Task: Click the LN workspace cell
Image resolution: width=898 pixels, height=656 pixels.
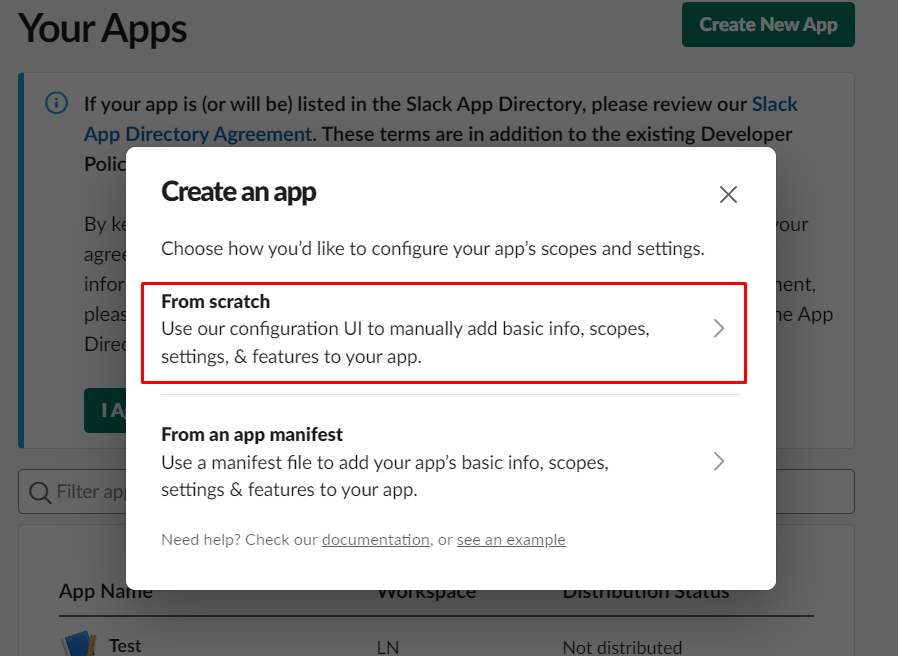Action: pyautogui.click(x=388, y=647)
